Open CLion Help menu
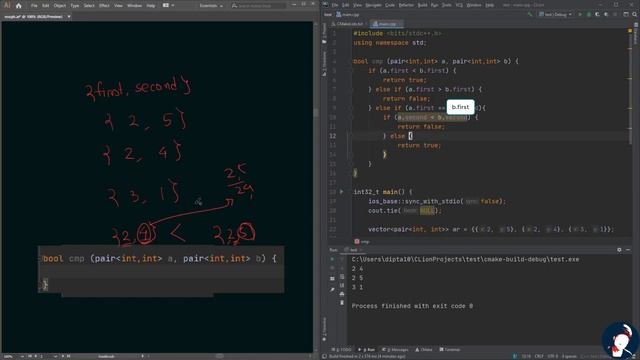The width and height of the screenshot is (640, 360). point(489,5)
